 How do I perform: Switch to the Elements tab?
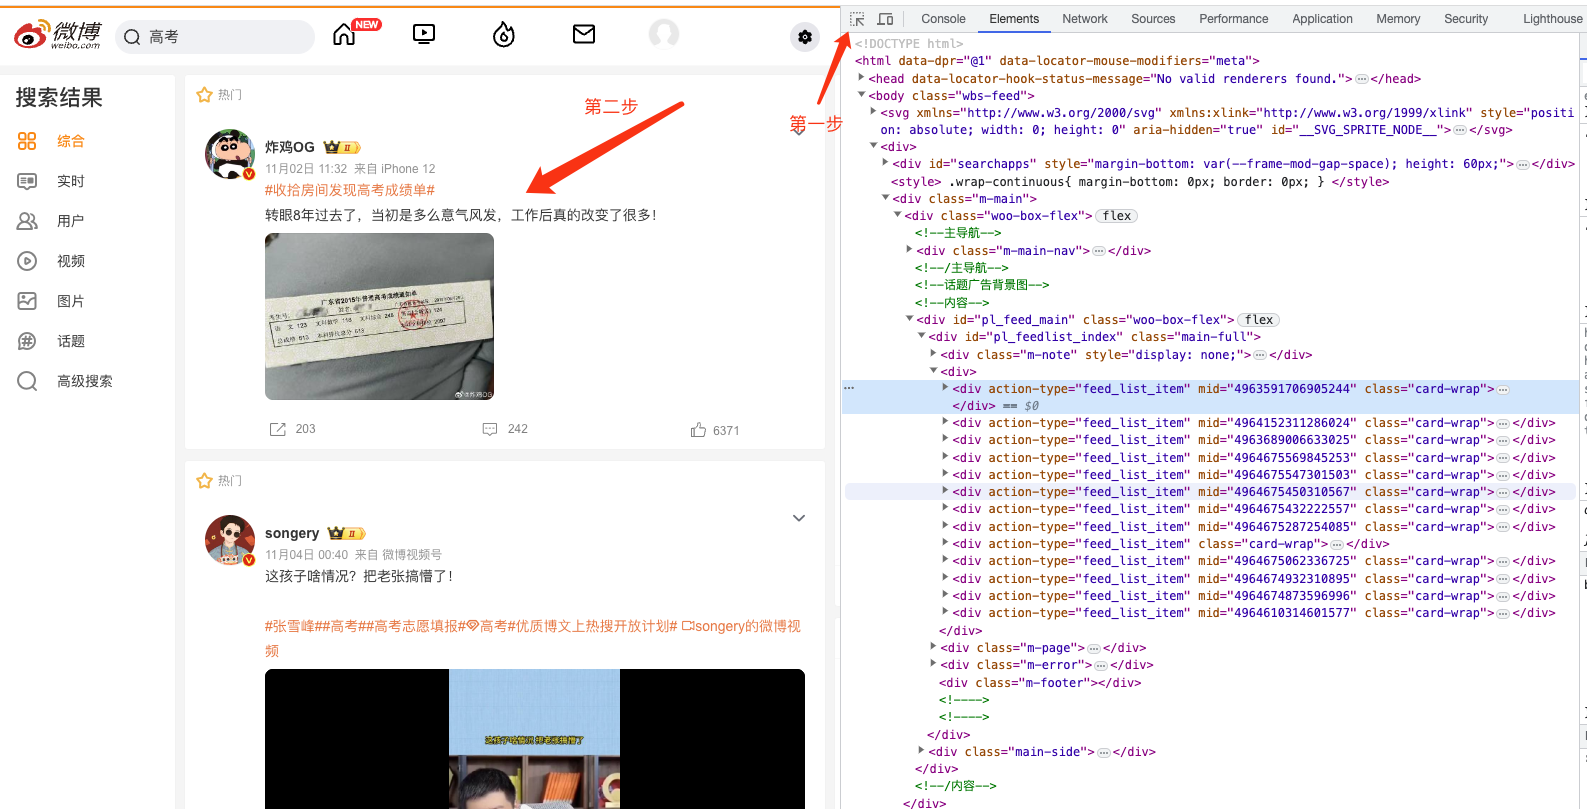(1014, 19)
